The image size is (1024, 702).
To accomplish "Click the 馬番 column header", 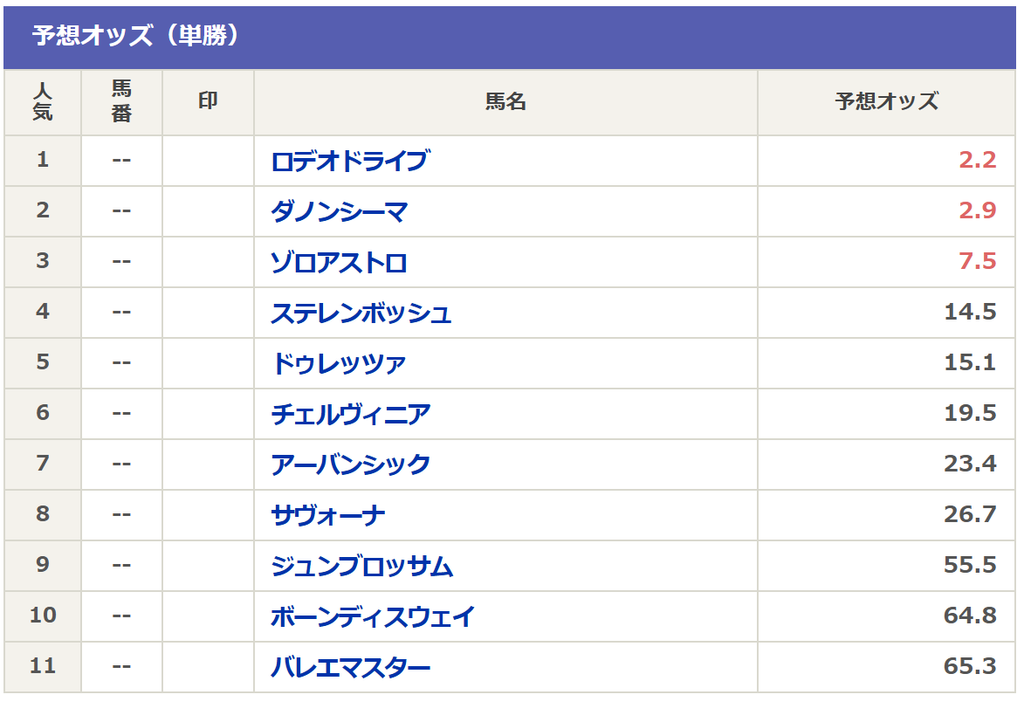I will click(x=121, y=102).
